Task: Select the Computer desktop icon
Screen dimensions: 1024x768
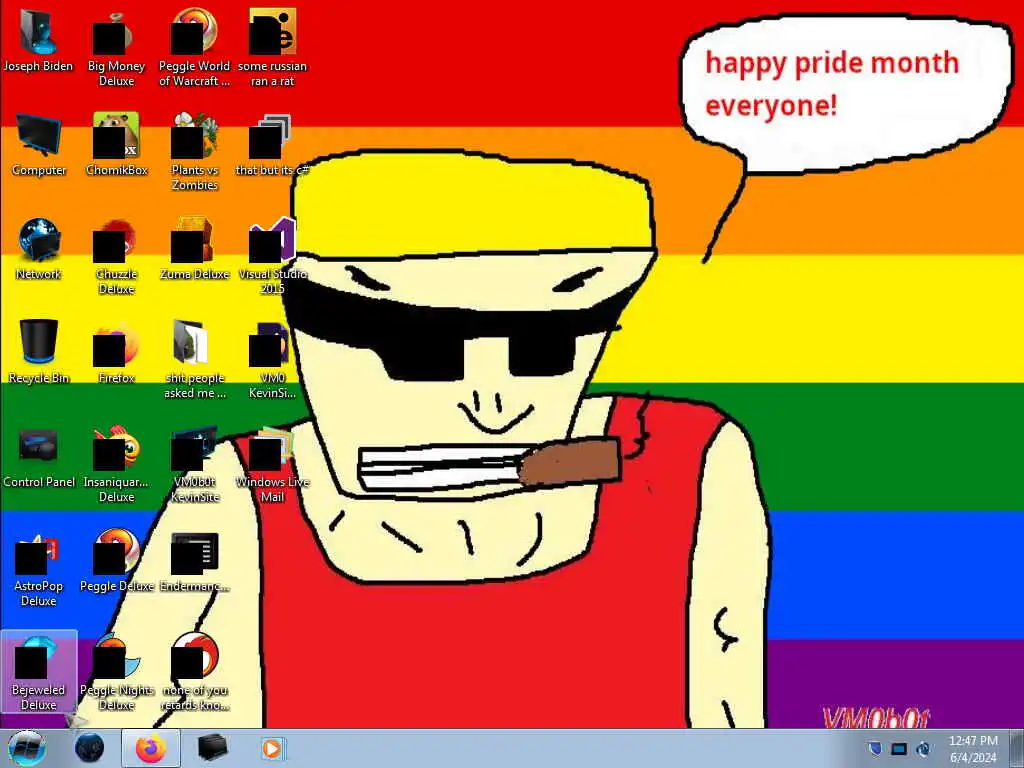Action: [x=39, y=145]
